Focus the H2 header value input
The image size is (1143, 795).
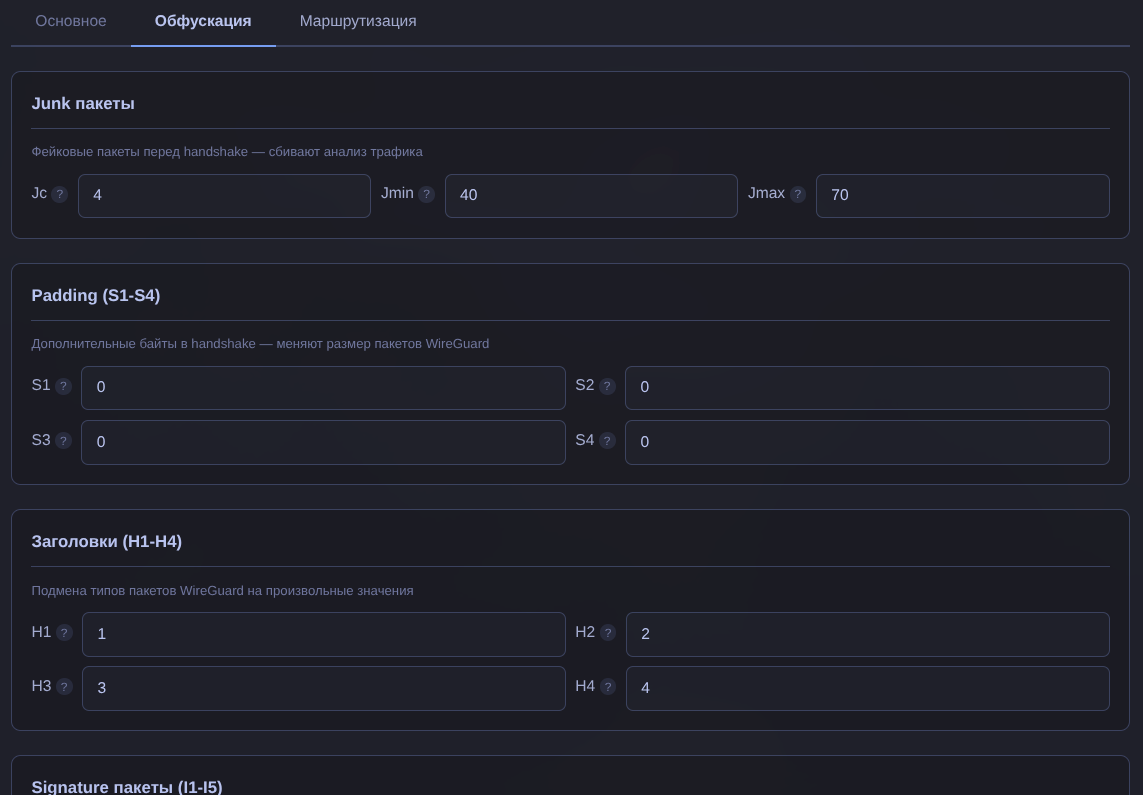click(867, 634)
